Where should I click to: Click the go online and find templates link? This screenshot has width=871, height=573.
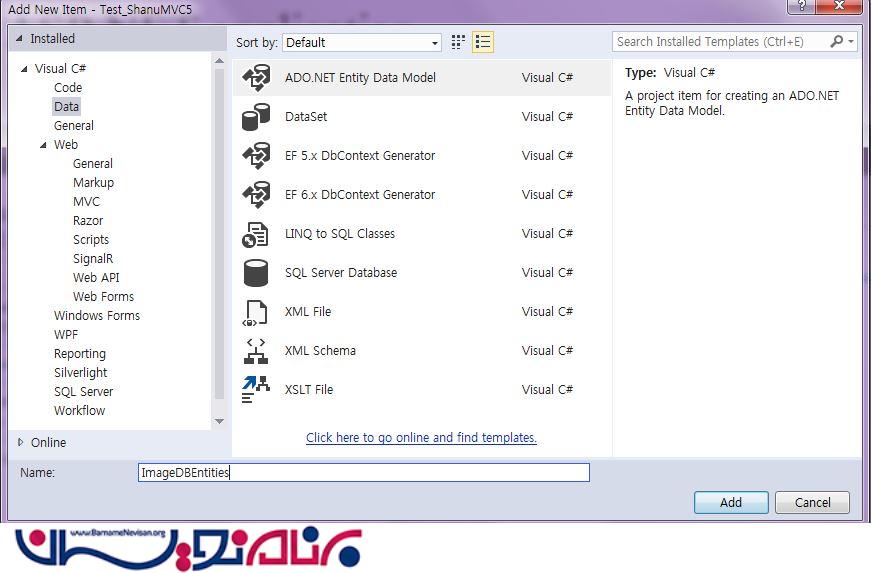click(x=421, y=438)
